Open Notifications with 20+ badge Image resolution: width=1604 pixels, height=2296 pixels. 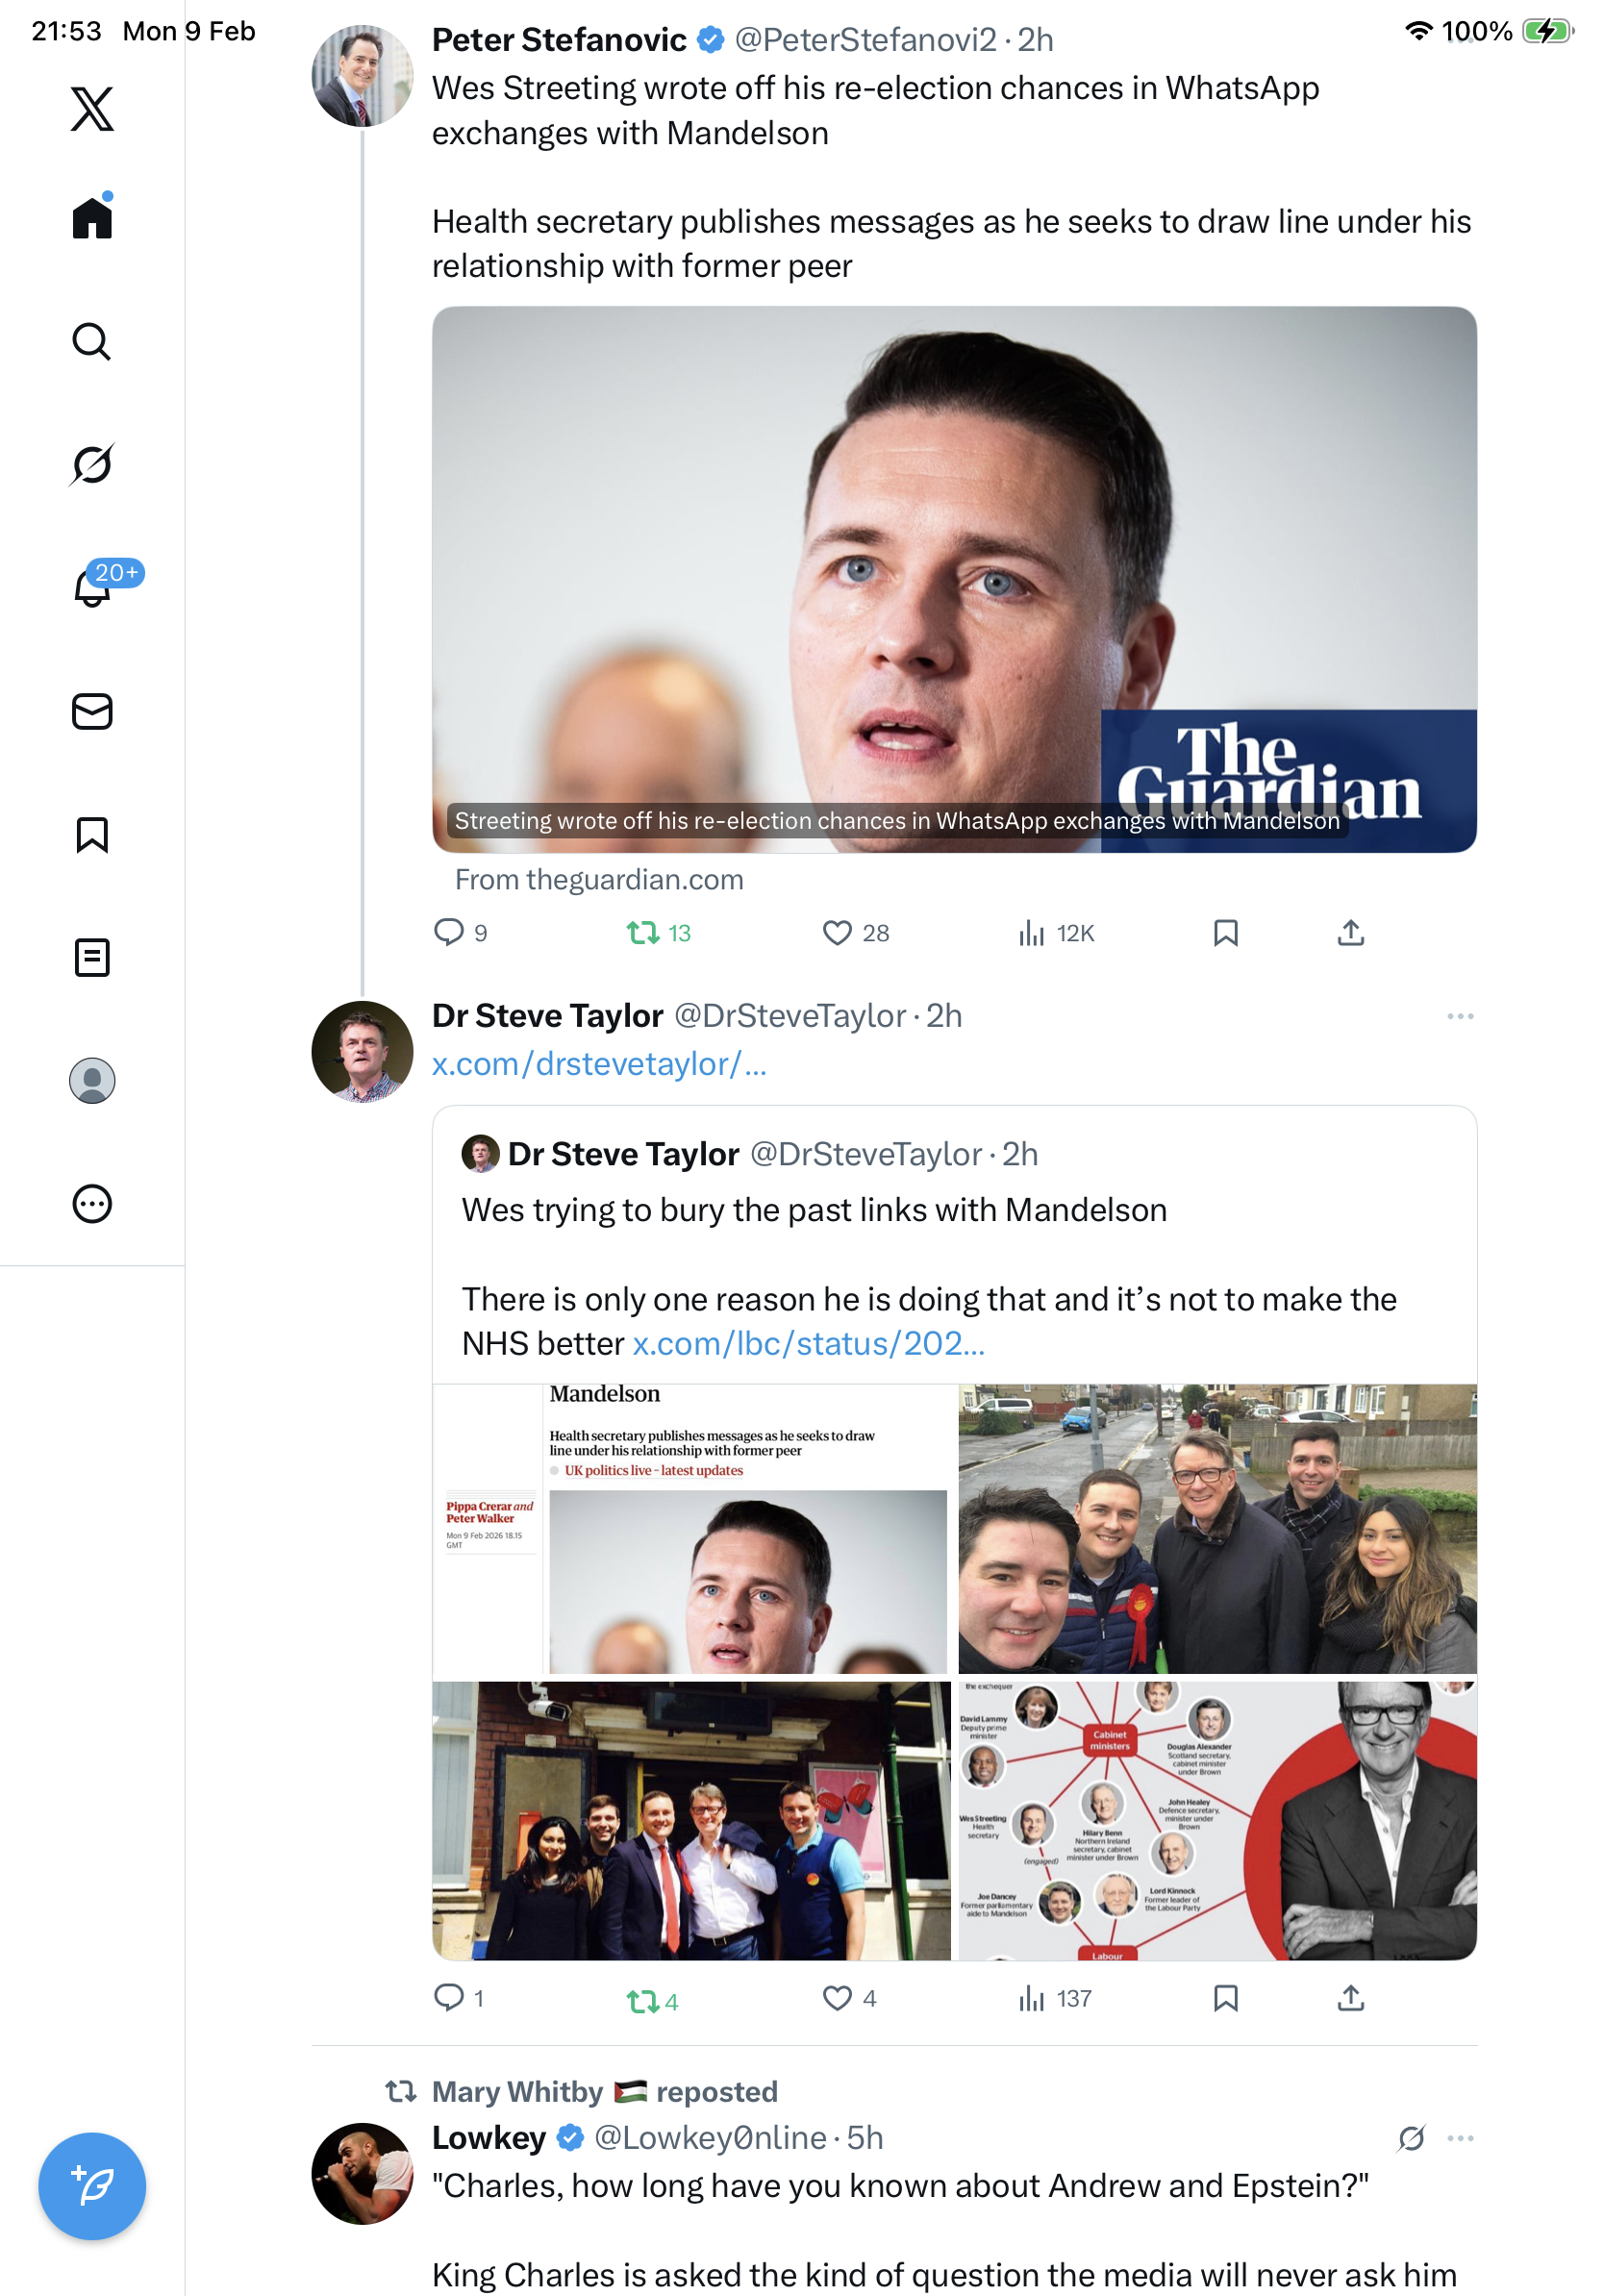click(x=92, y=587)
